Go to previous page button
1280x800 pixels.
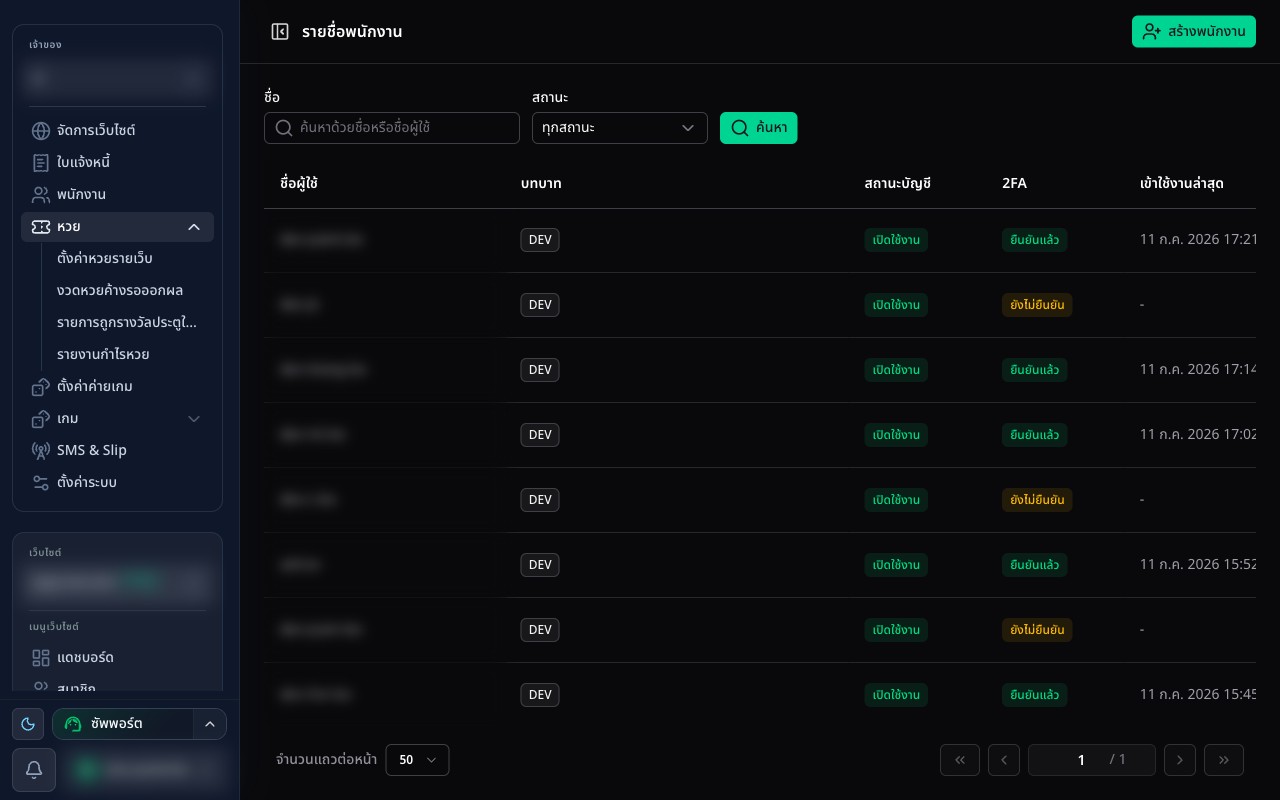click(1004, 760)
